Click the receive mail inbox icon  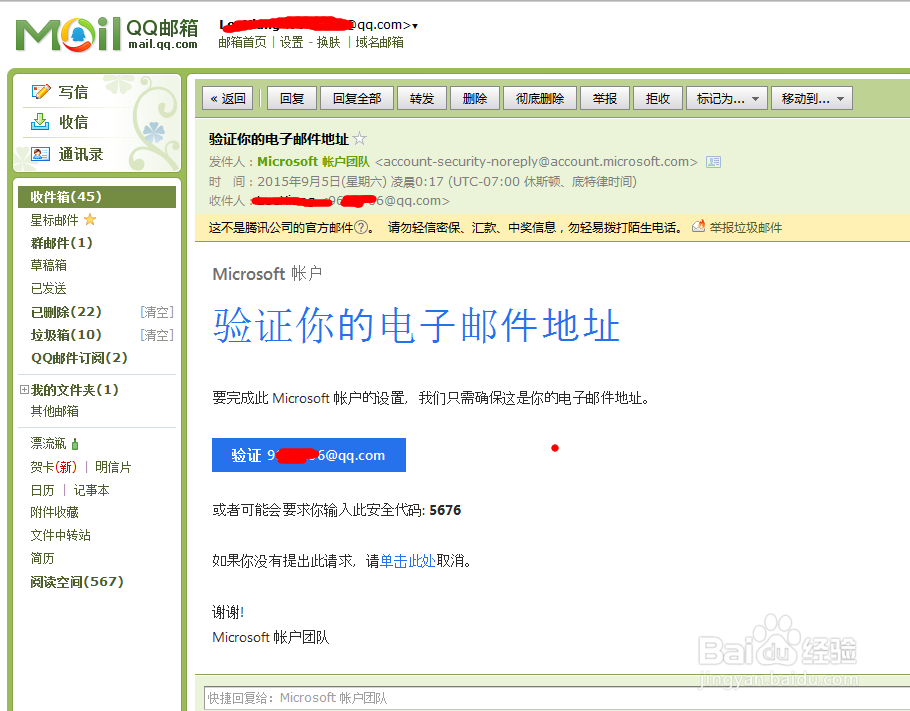[x=40, y=122]
